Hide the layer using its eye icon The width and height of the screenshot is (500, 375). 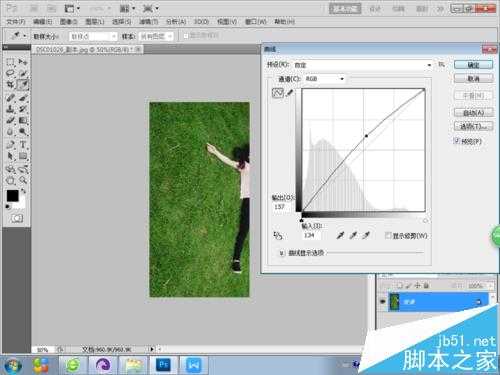tap(383, 302)
